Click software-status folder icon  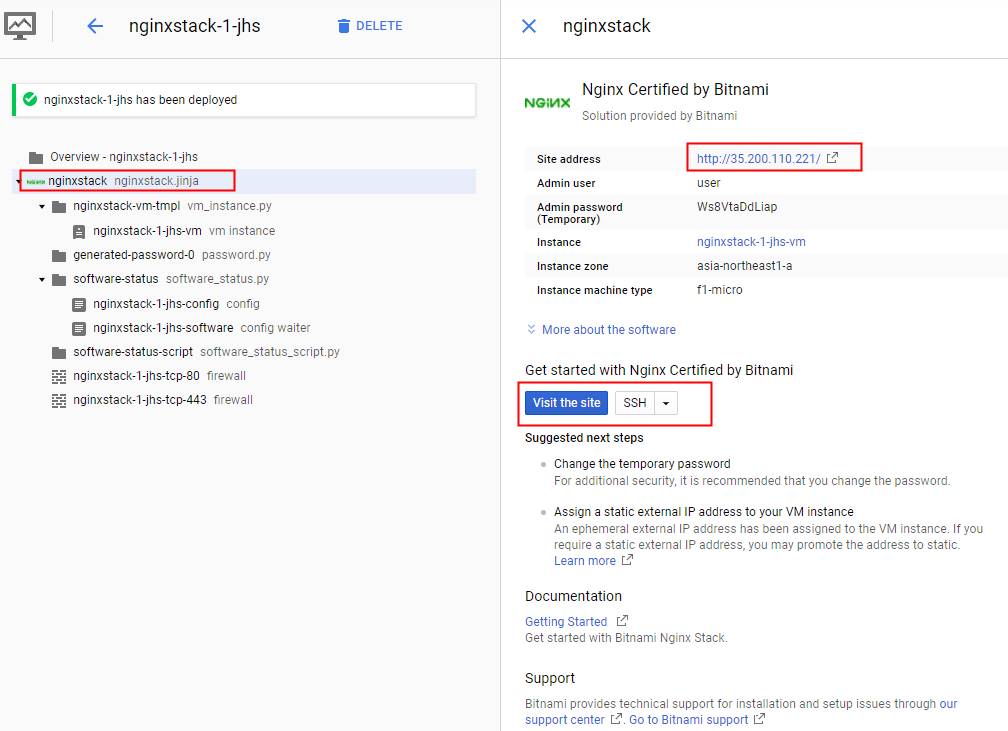point(59,280)
